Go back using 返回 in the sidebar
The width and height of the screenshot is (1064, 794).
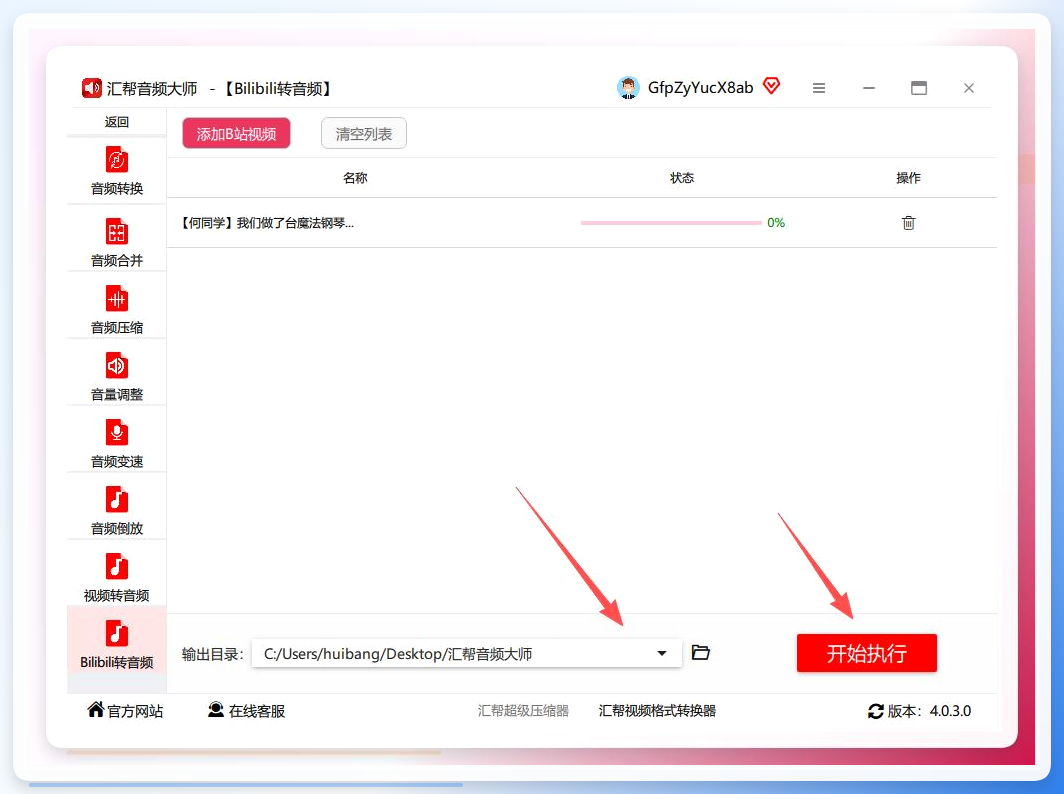tap(117, 122)
